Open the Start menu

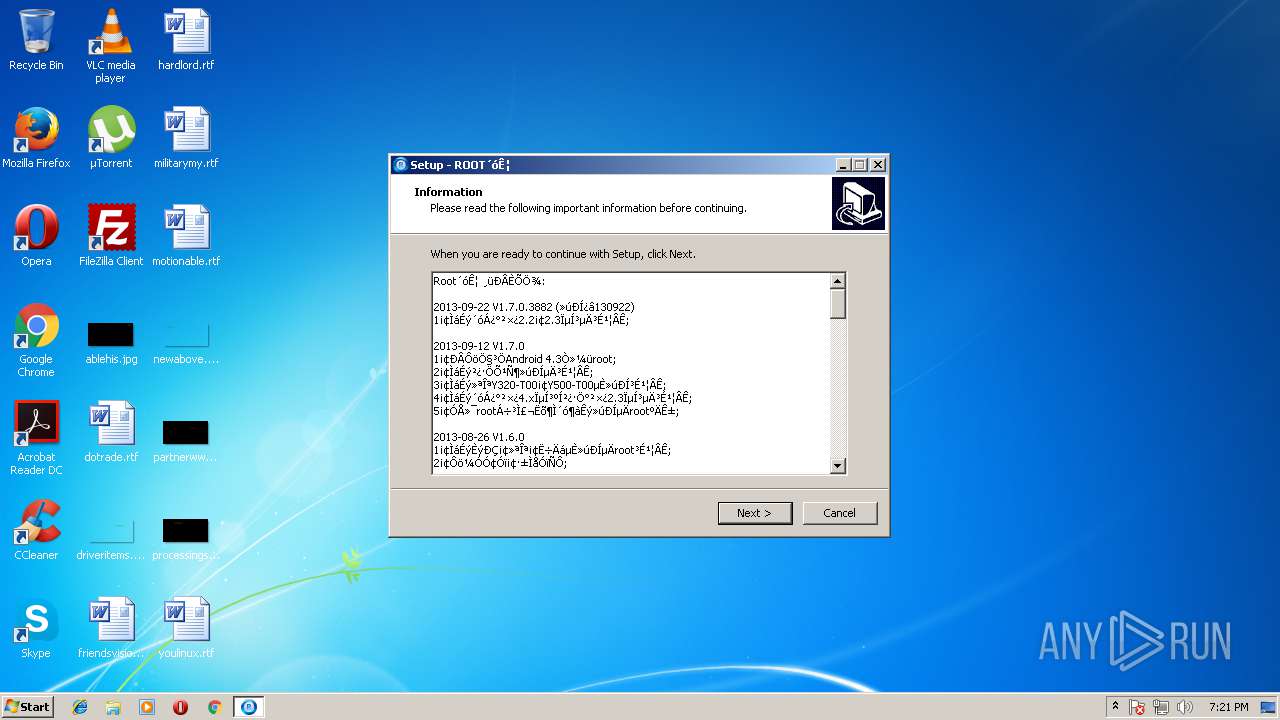coord(28,707)
